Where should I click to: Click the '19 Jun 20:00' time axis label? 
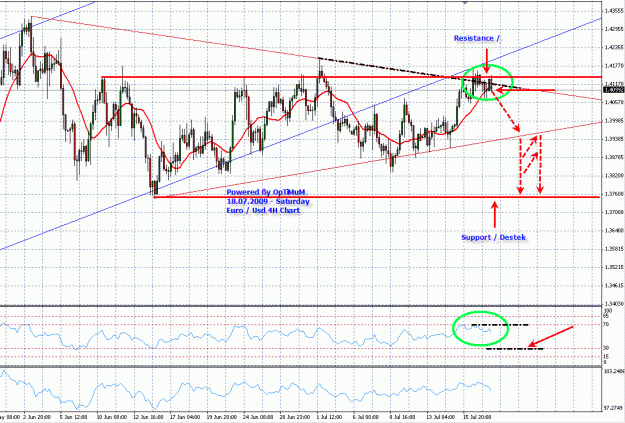coord(220,417)
